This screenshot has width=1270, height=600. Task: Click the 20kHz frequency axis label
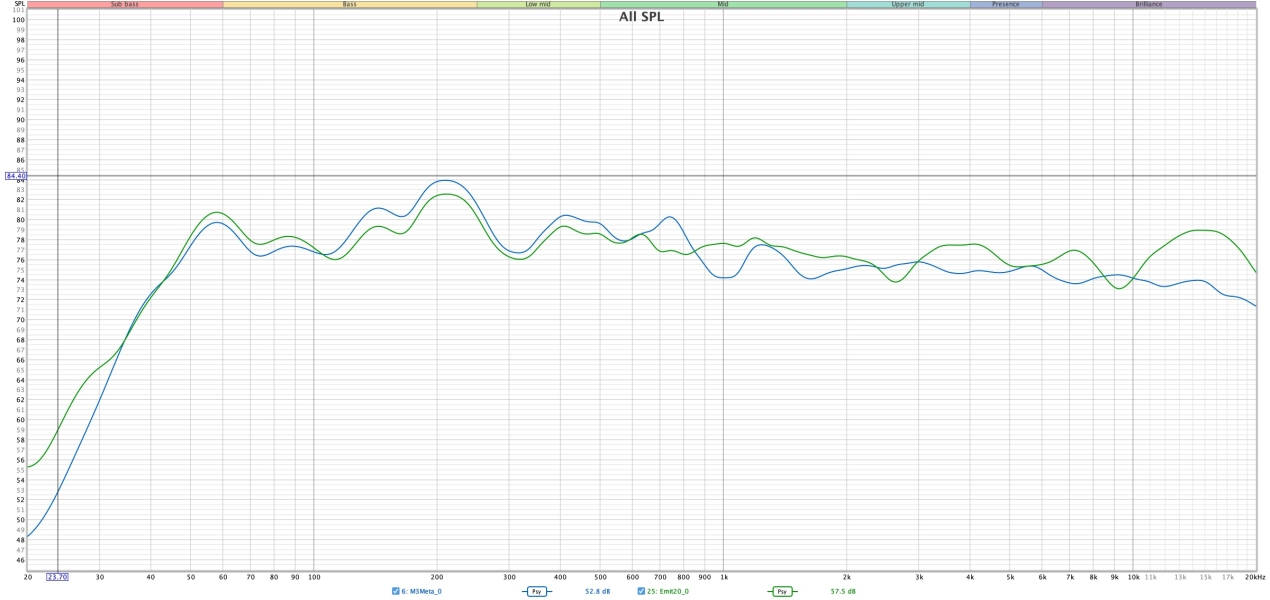click(1255, 577)
